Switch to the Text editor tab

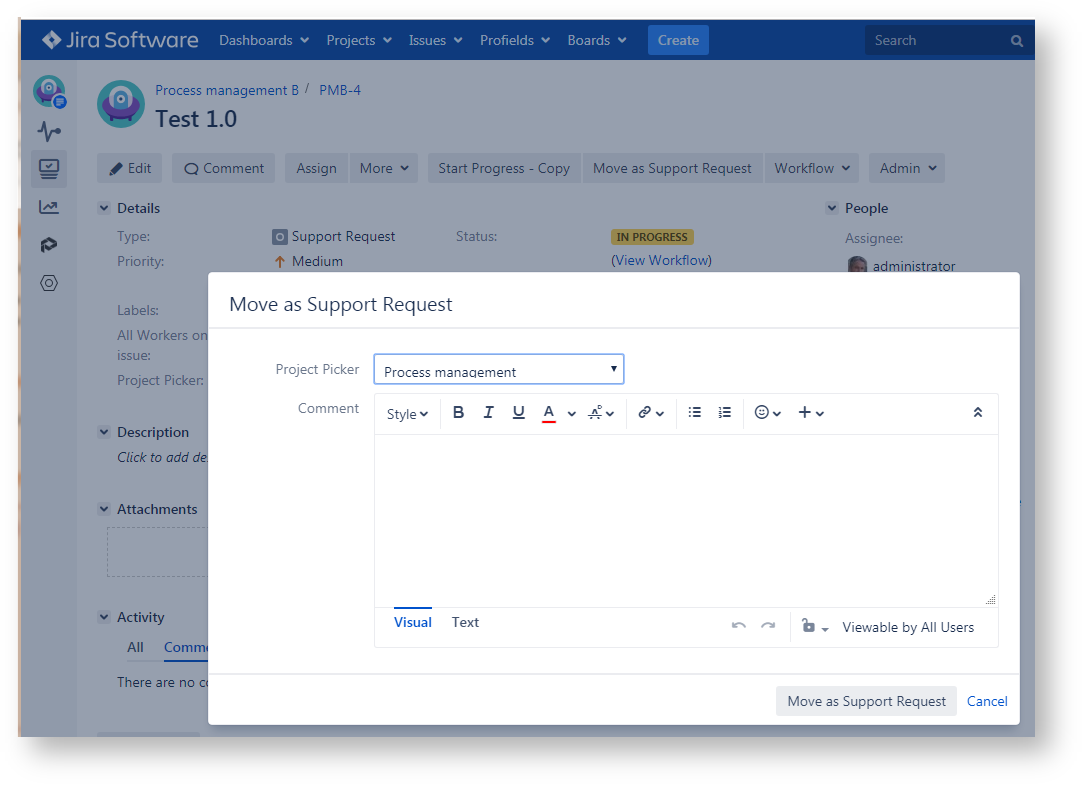pos(465,622)
